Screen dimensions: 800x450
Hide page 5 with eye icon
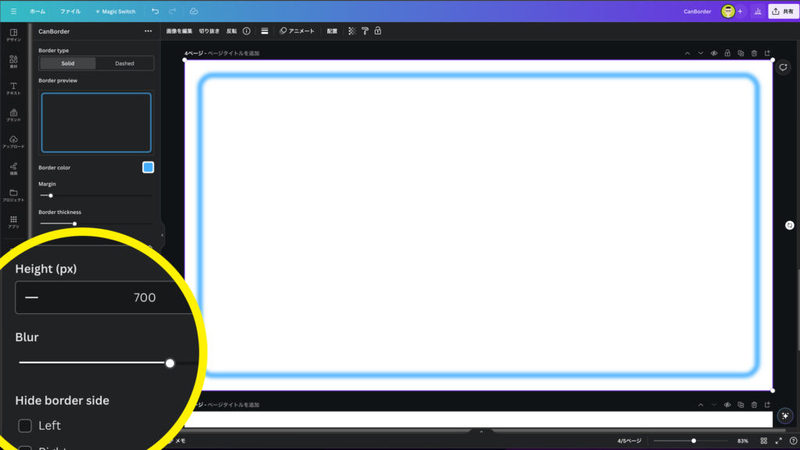click(727, 405)
